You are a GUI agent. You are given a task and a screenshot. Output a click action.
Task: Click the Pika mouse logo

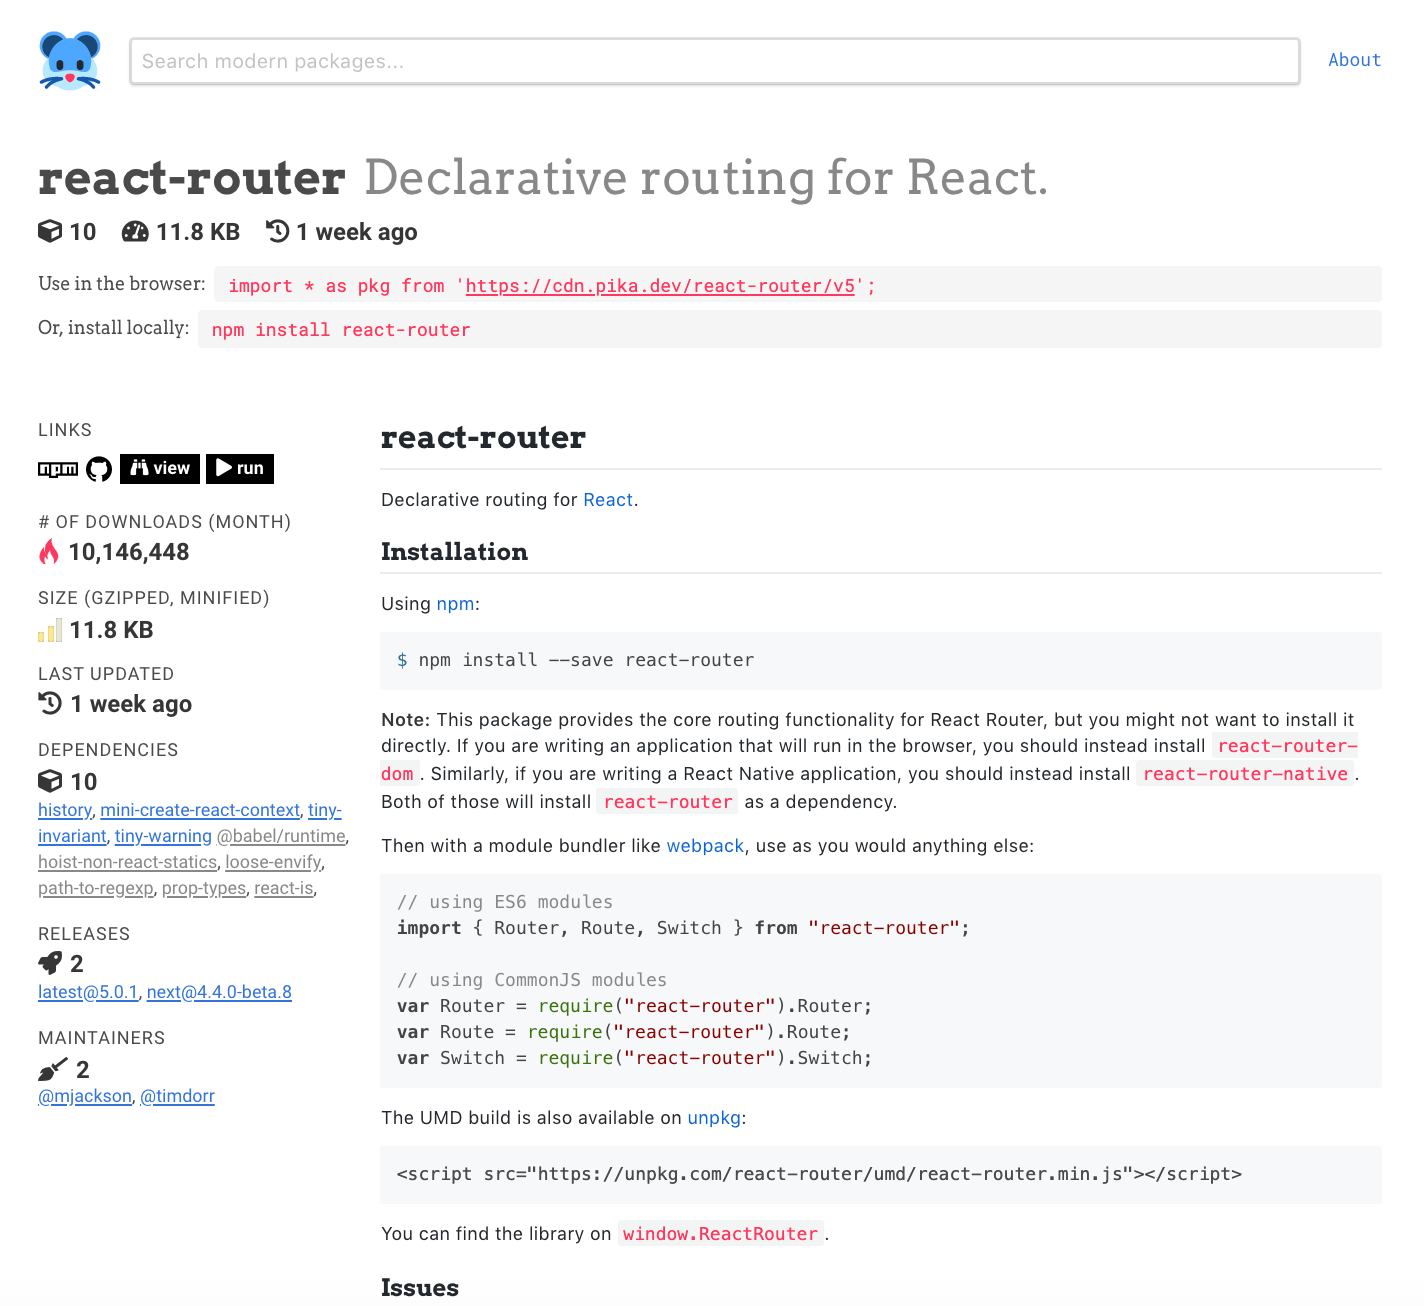pyautogui.click(x=70, y=61)
